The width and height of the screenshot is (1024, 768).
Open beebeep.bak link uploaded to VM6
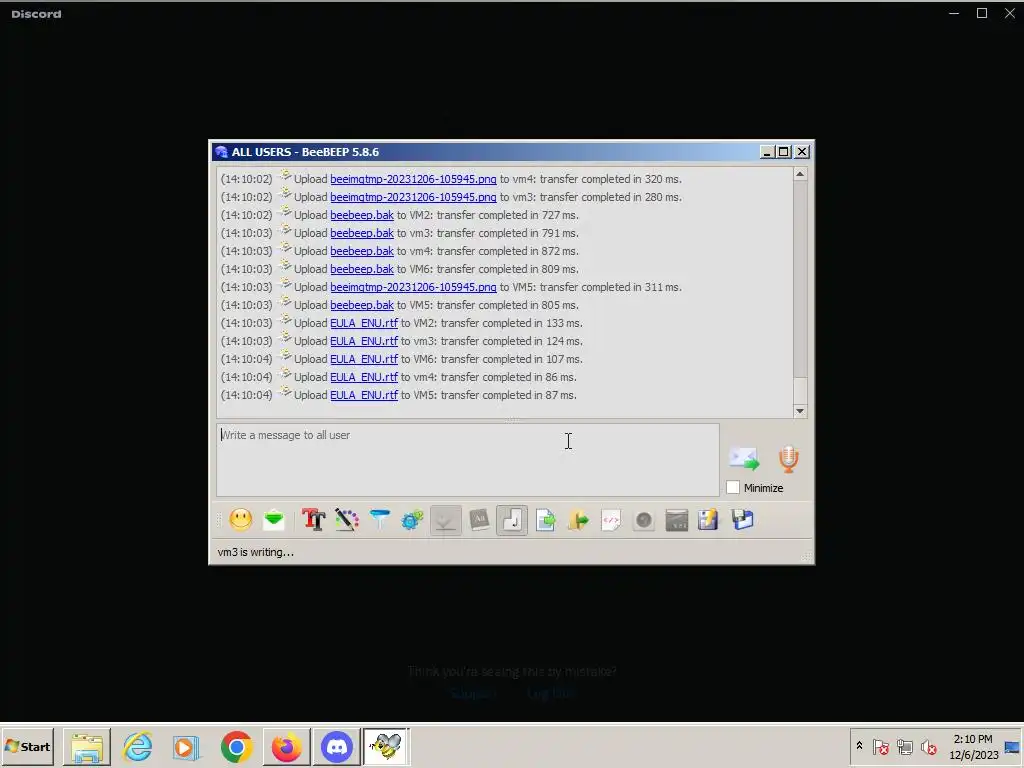point(362,269)
